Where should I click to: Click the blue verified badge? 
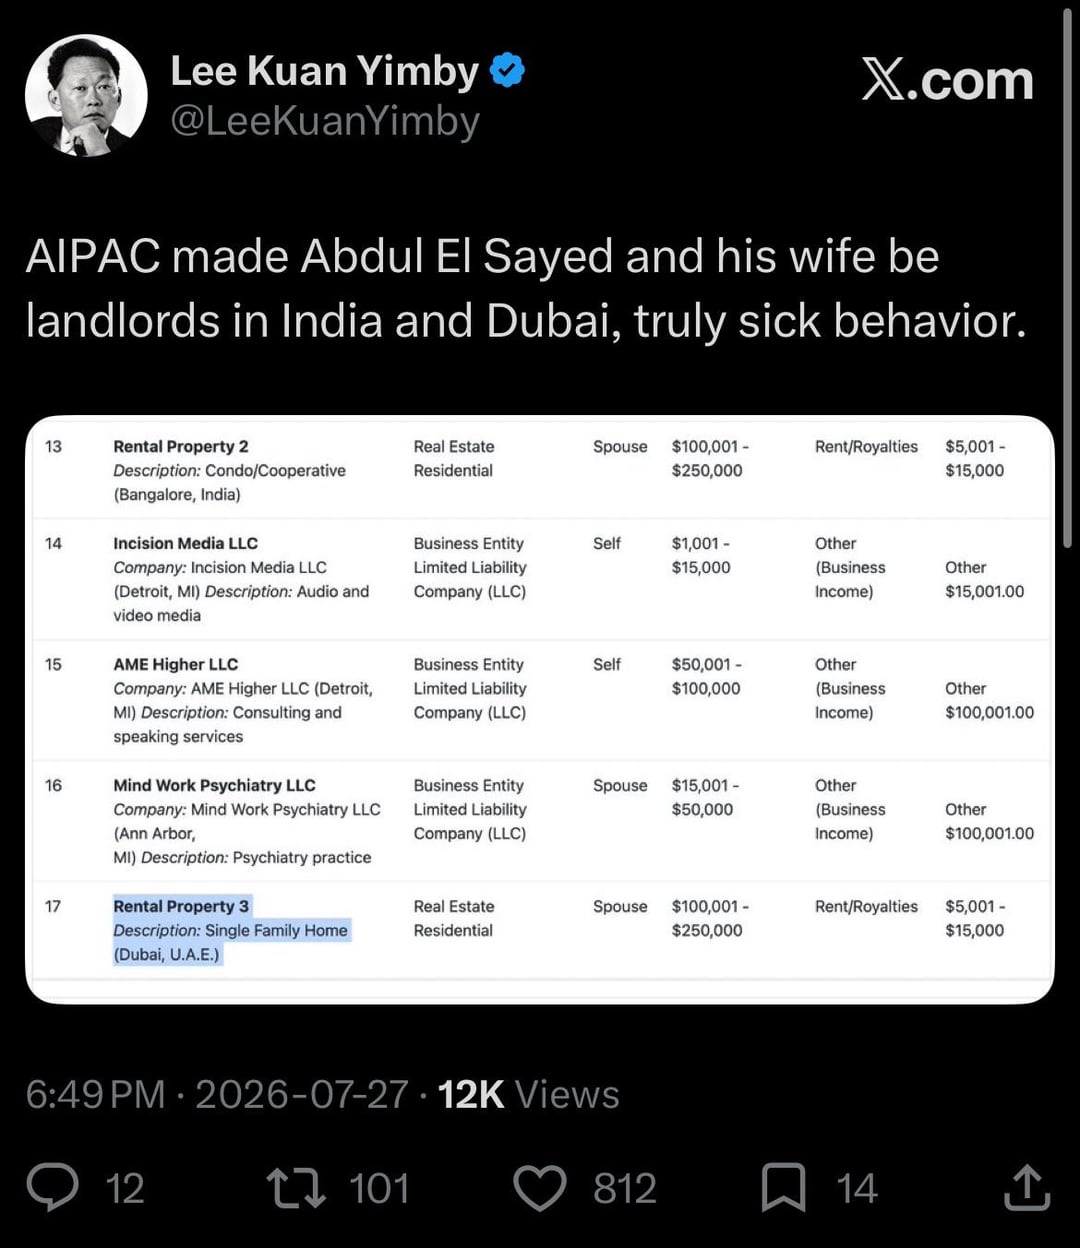(508, 71)
